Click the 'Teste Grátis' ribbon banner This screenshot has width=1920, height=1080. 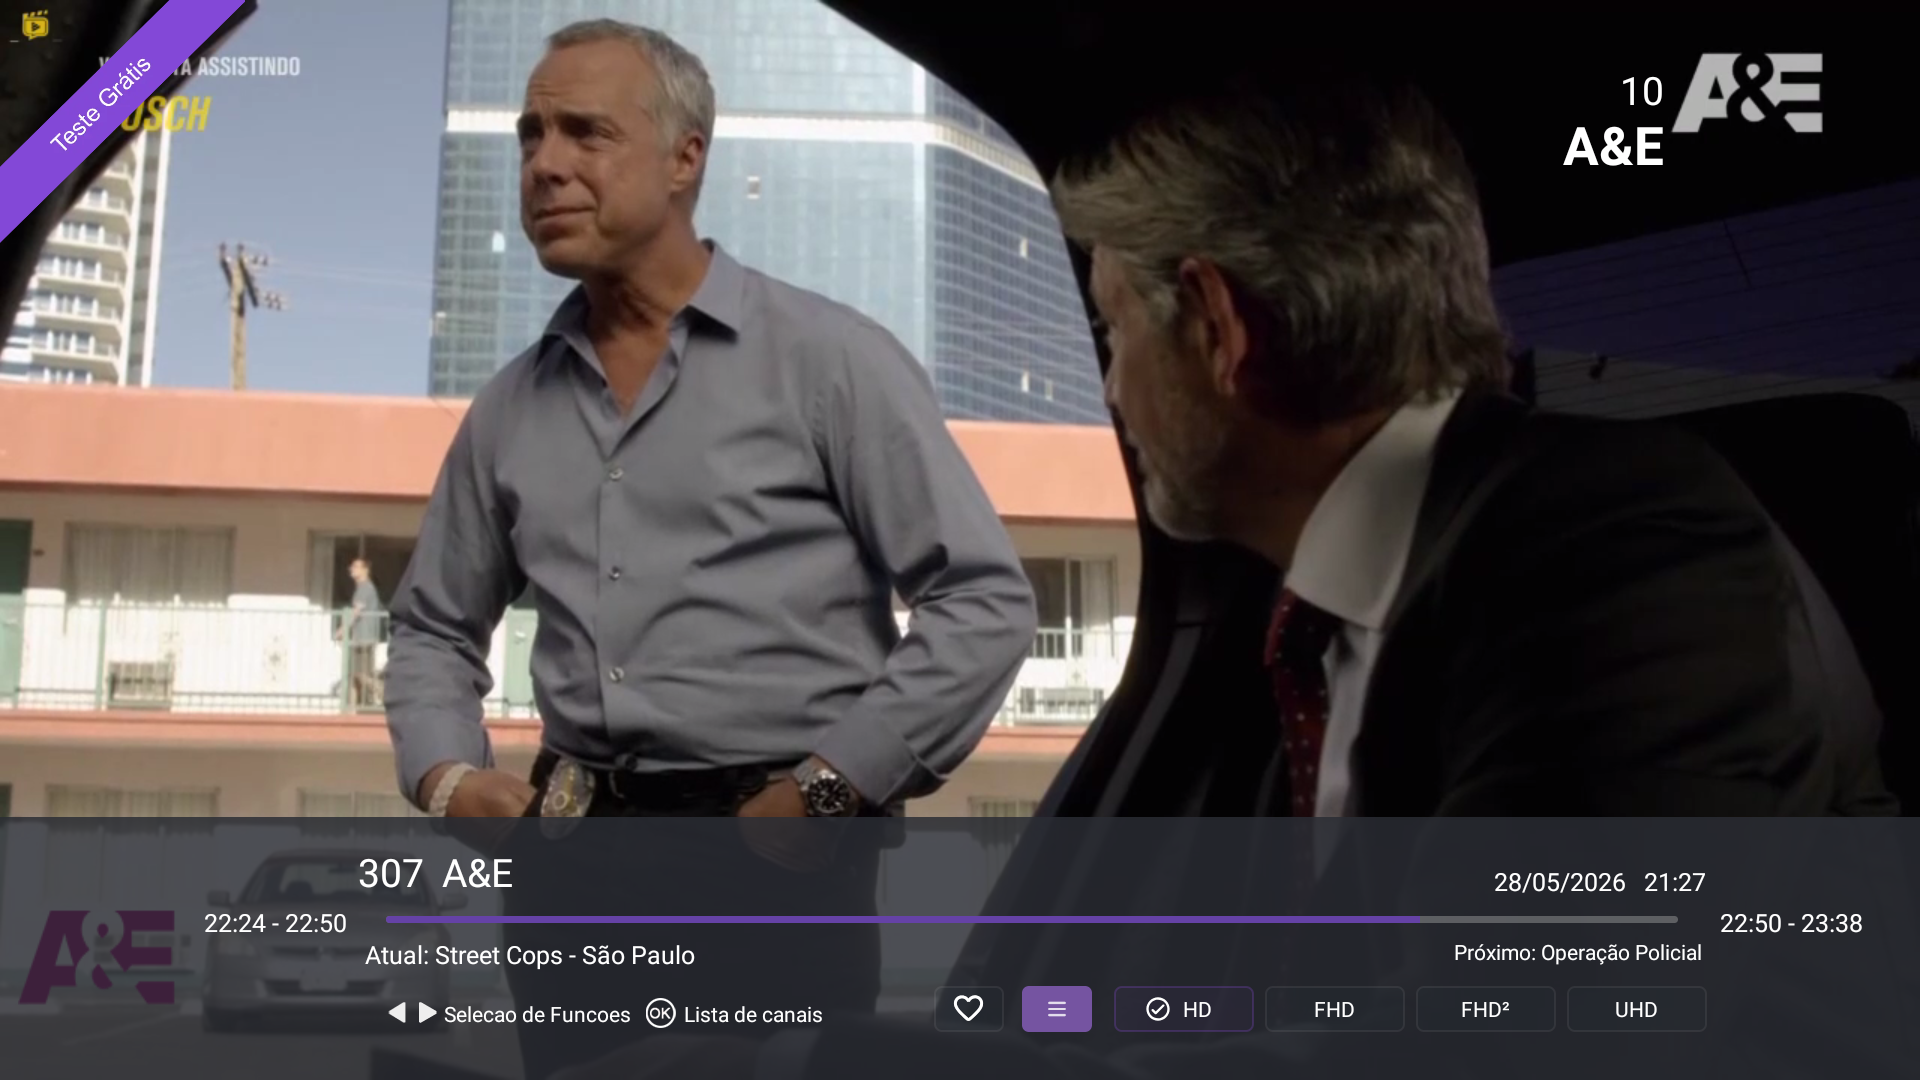[100, 104]
